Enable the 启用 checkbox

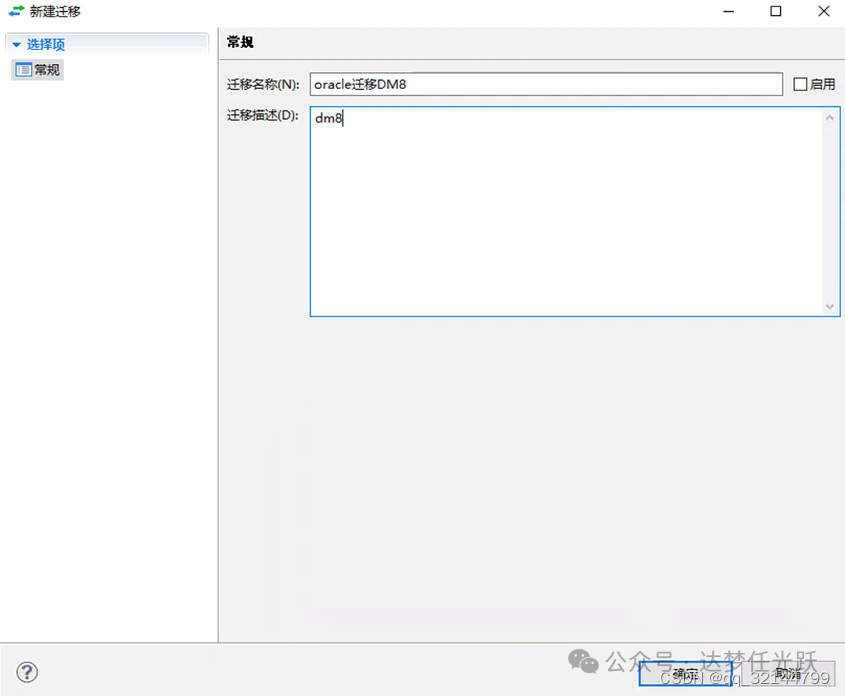click(800, 84)
